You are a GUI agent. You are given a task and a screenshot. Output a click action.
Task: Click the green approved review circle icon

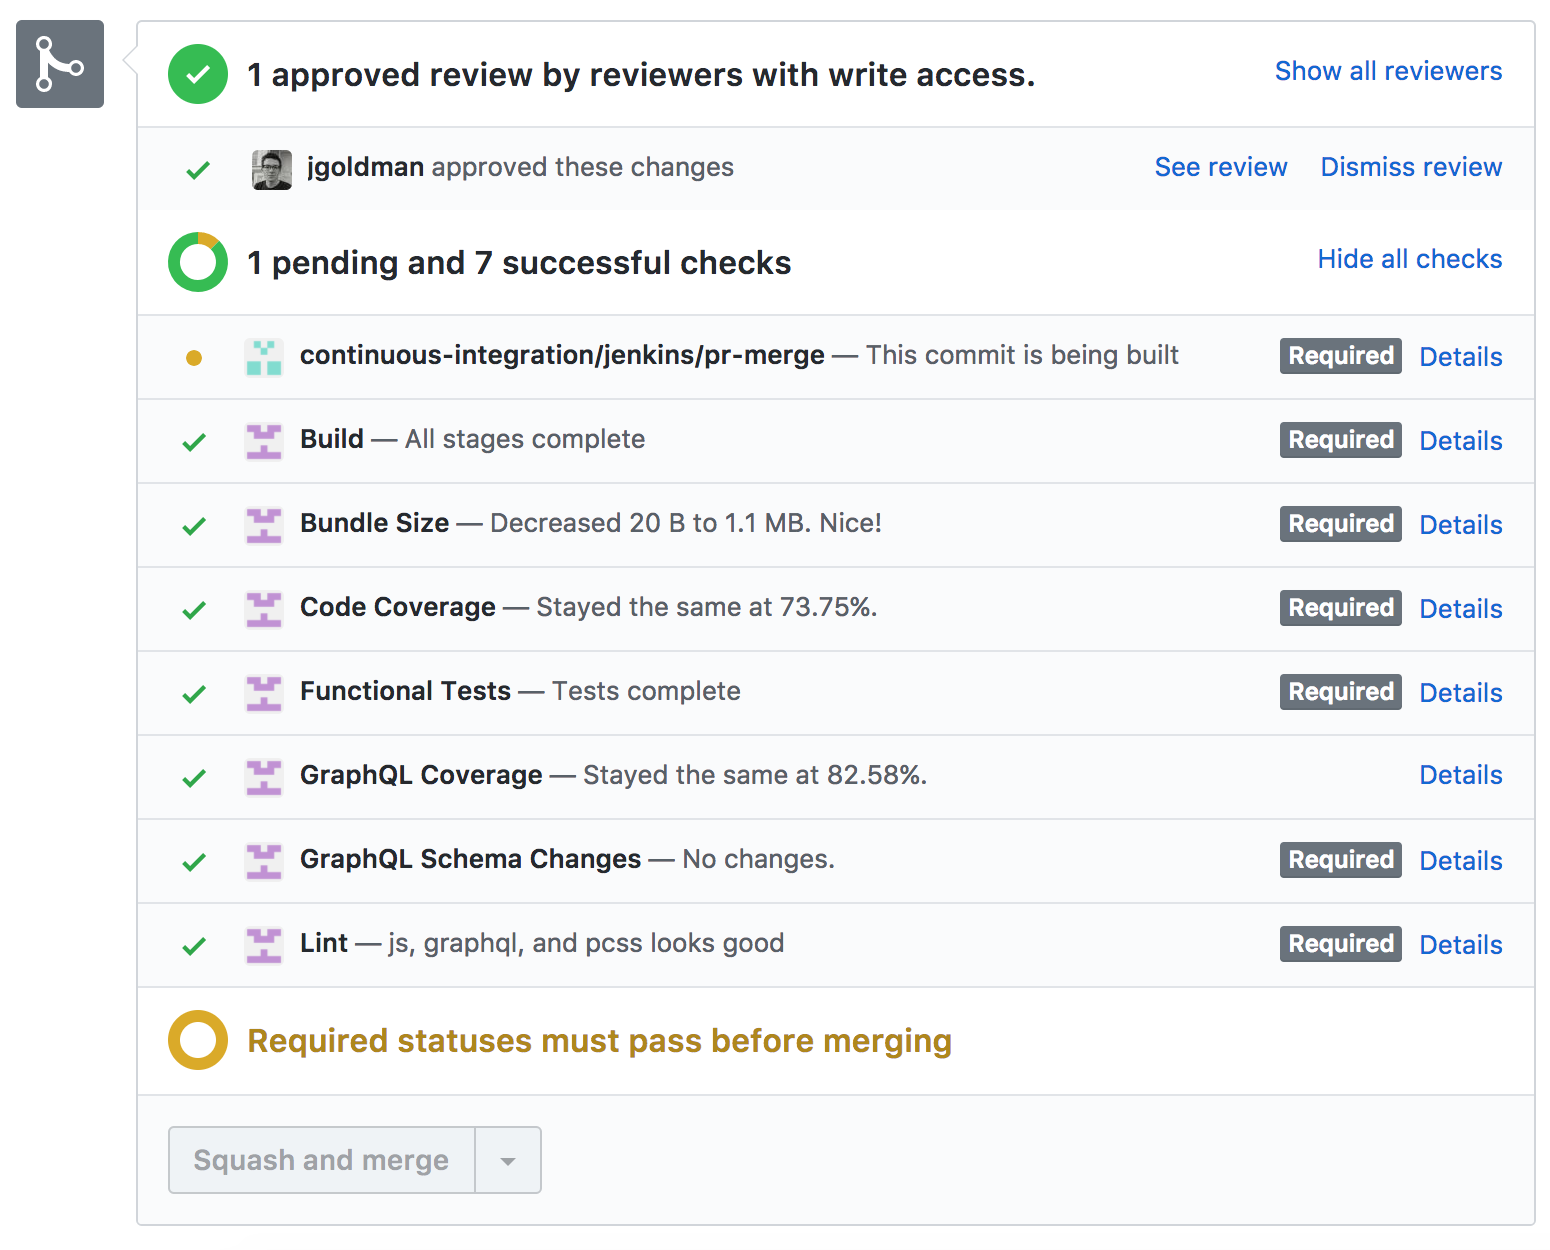(x=197, y=74)
